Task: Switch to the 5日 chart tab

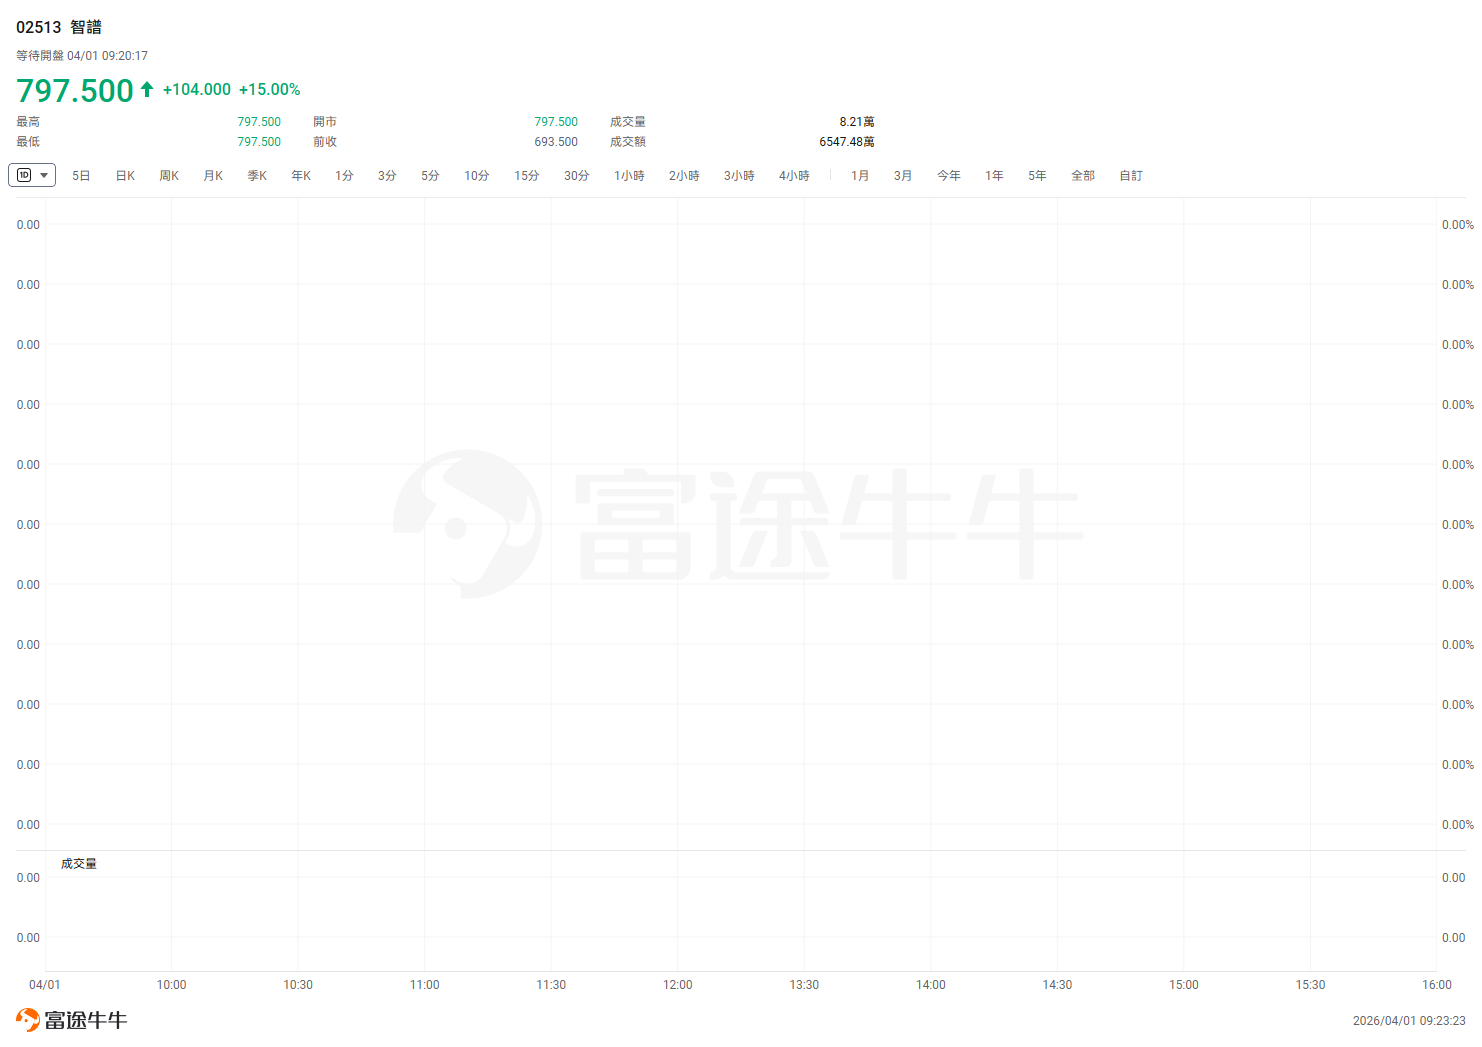Action: click(x=81, y=176)
